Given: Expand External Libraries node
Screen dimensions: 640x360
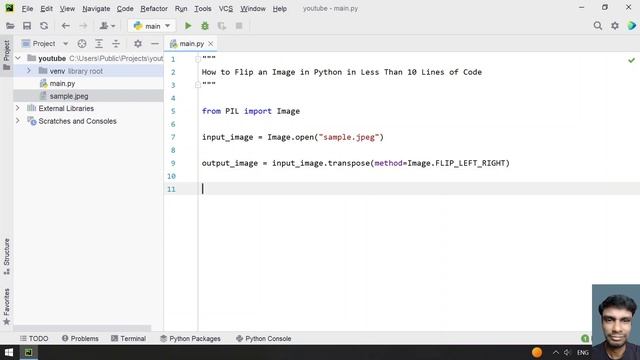Looking at the screenshot, I should click(x=18, y=108).
